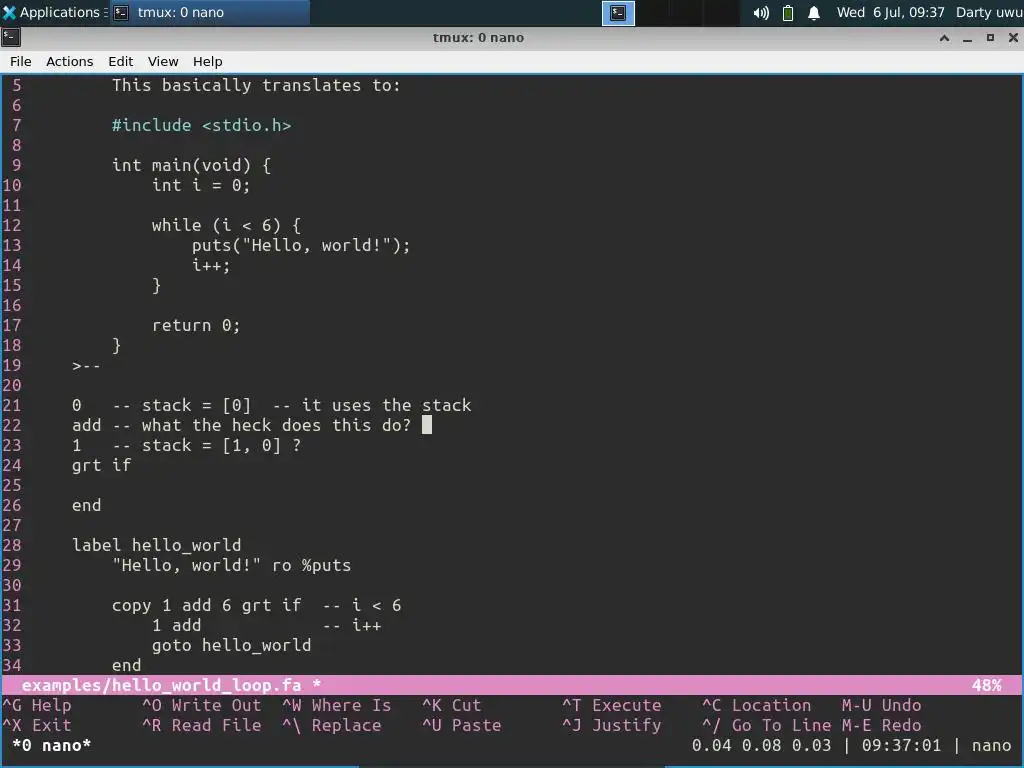Minimize the tmux terminal window
Screen dimensions: 1024x768
click(x=967, y=39)
